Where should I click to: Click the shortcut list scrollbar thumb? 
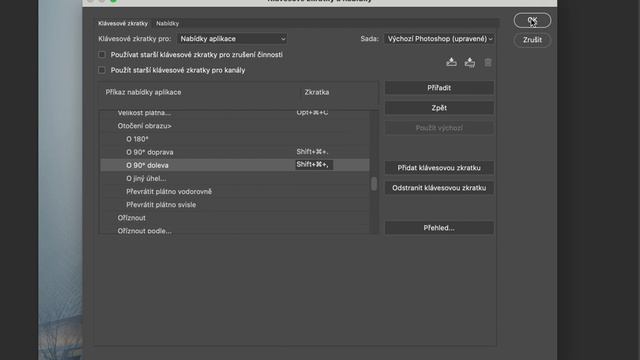(x=374, y=184)
